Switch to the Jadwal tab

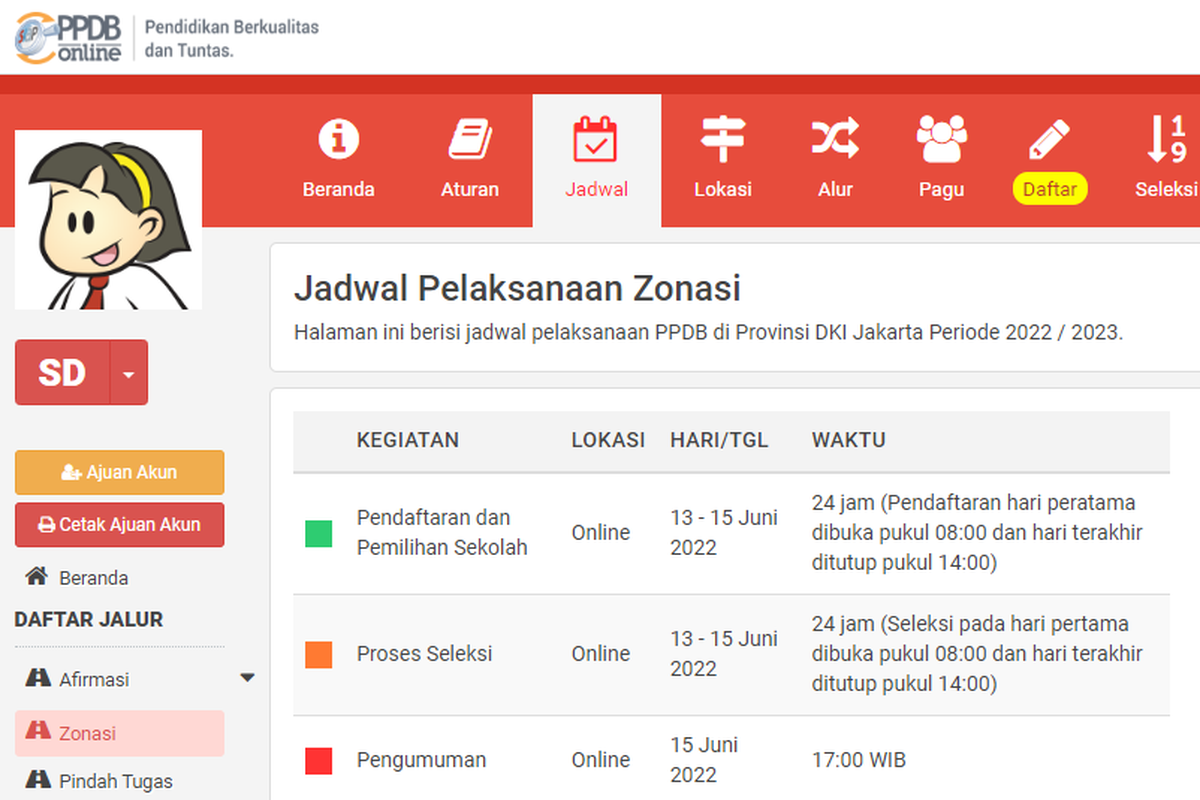click(x=596, y=160)
